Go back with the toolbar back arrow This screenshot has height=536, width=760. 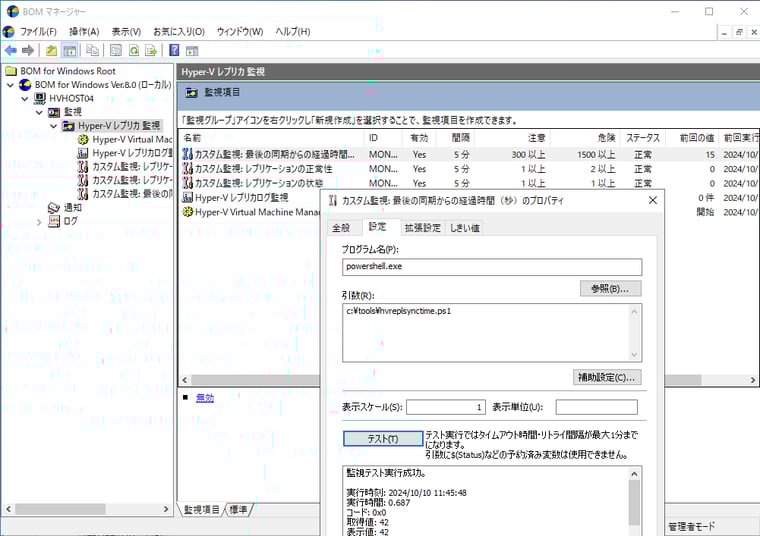point(10,50)
